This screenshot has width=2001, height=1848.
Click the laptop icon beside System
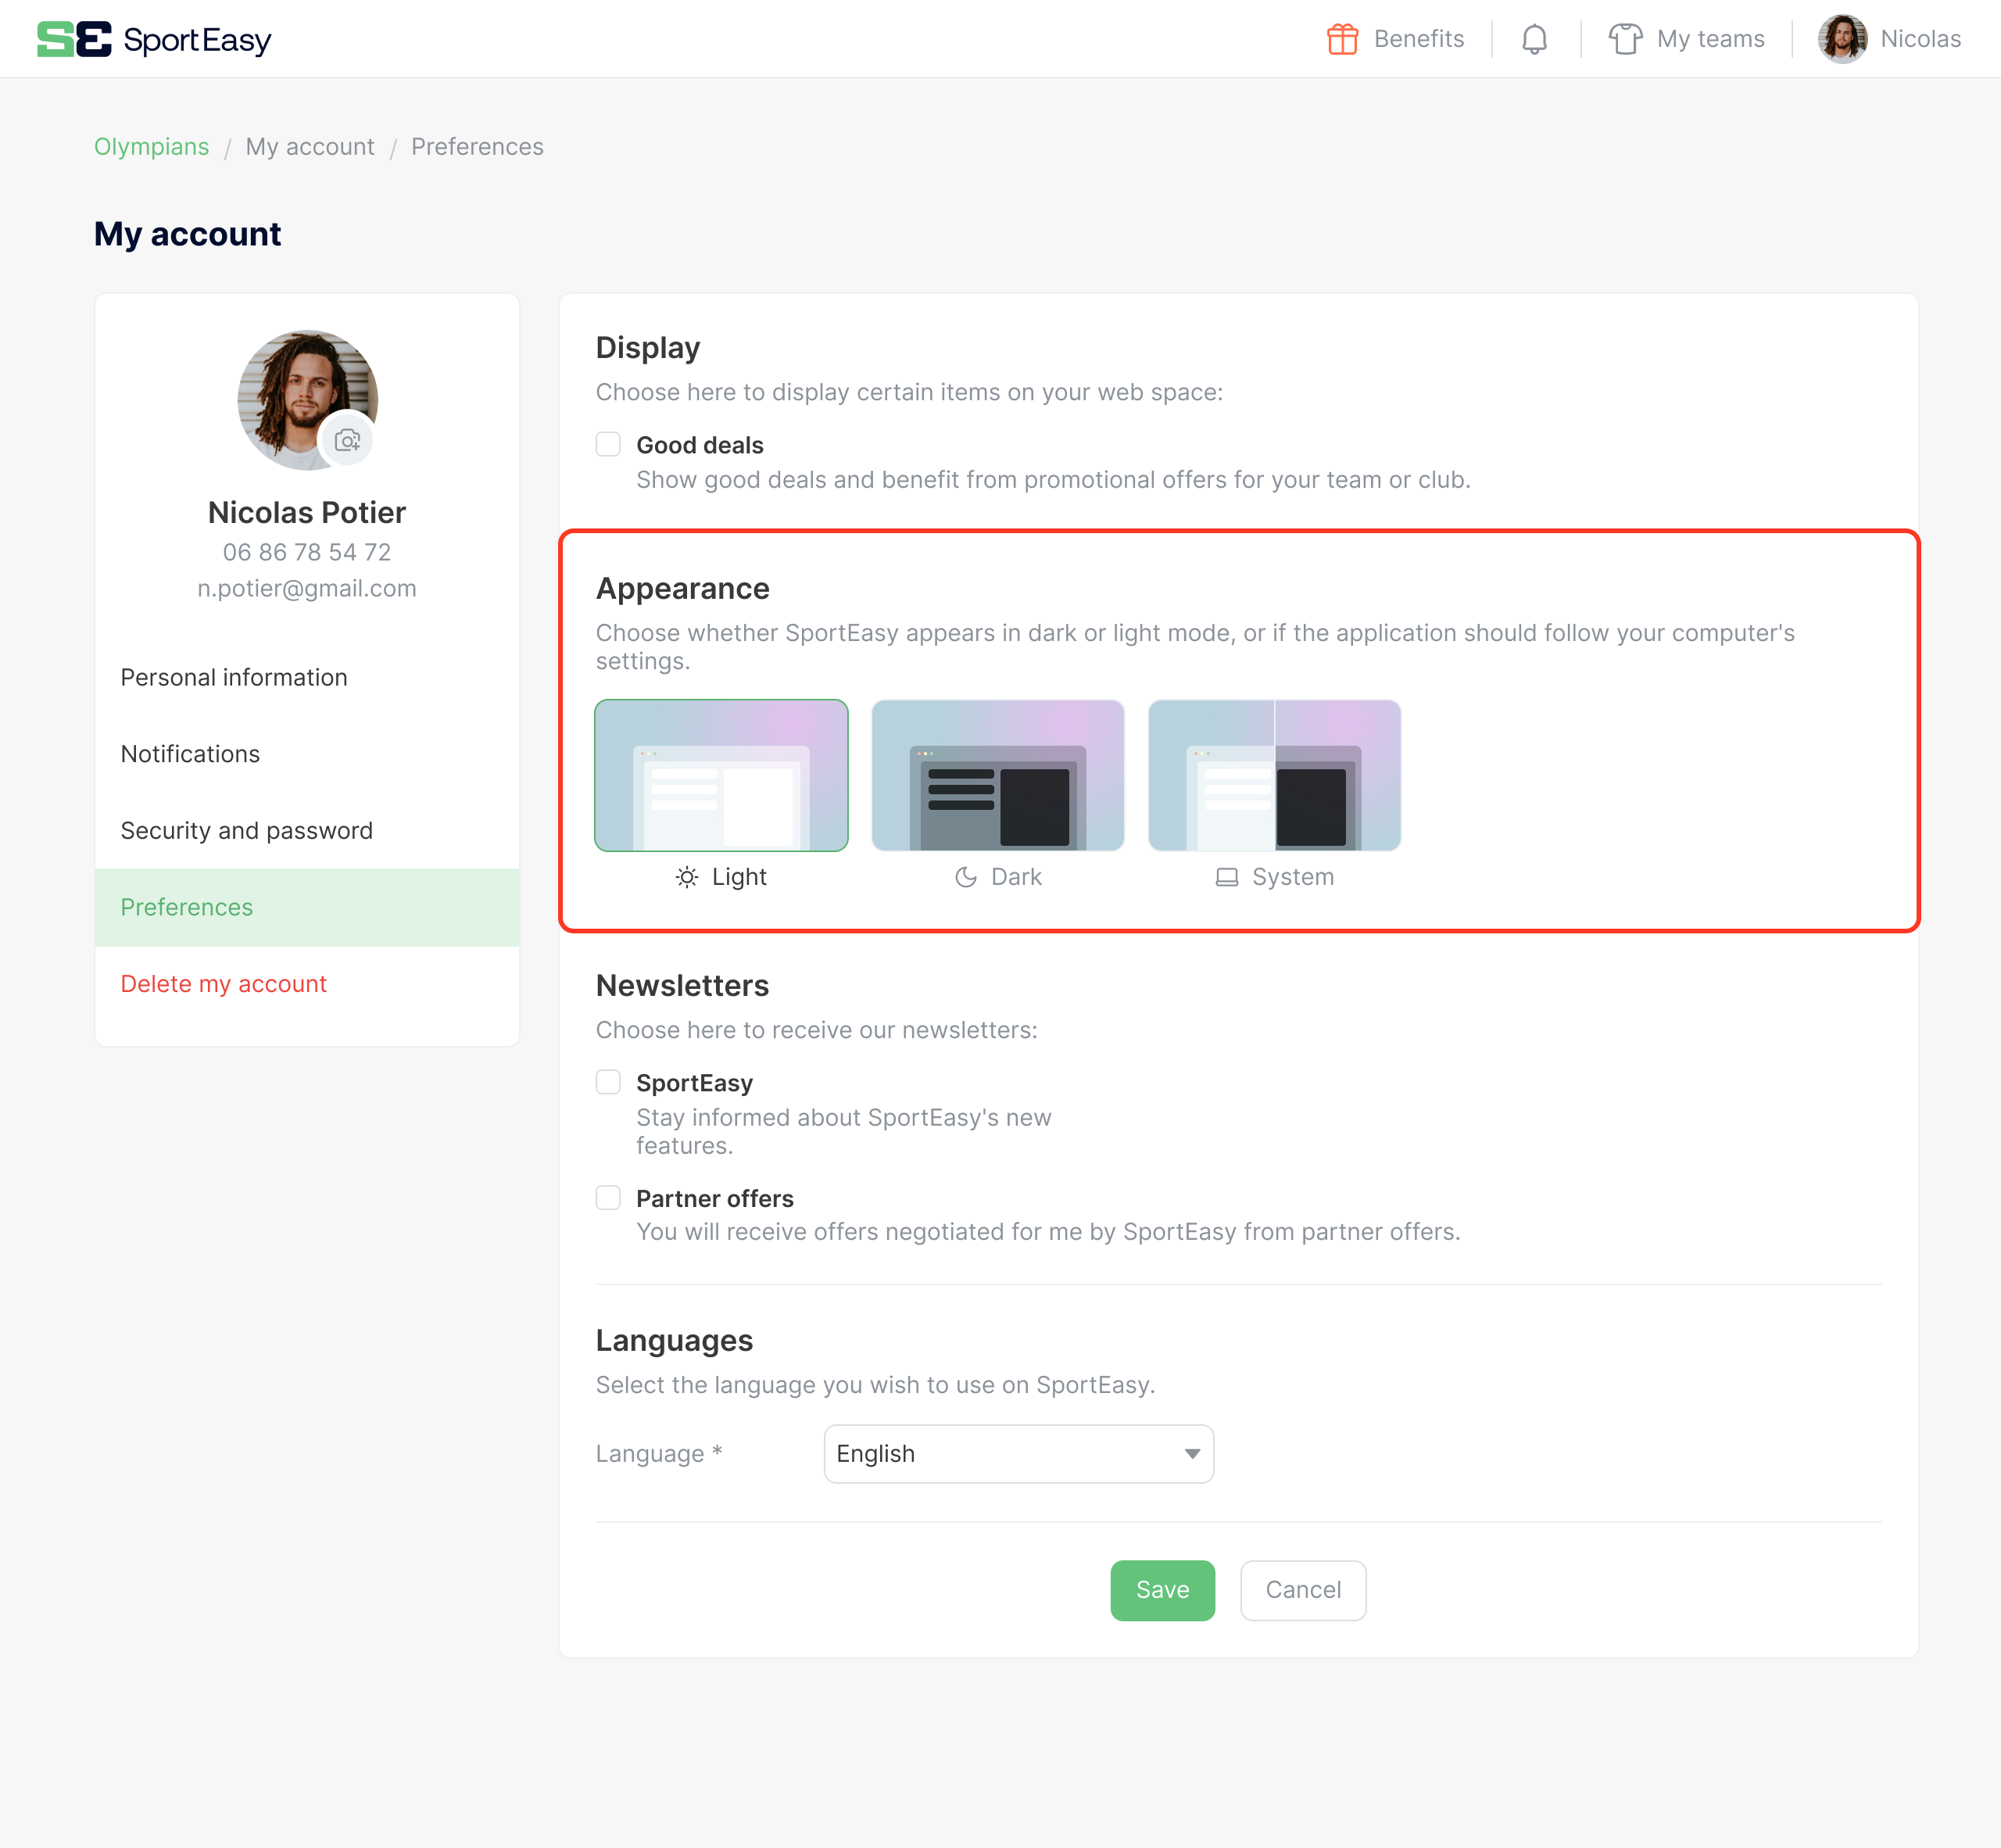(1226, 877)
